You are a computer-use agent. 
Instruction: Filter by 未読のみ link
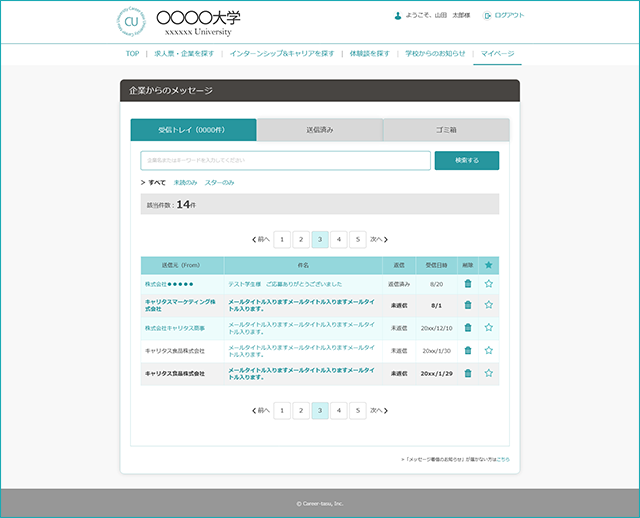(185, 182)
